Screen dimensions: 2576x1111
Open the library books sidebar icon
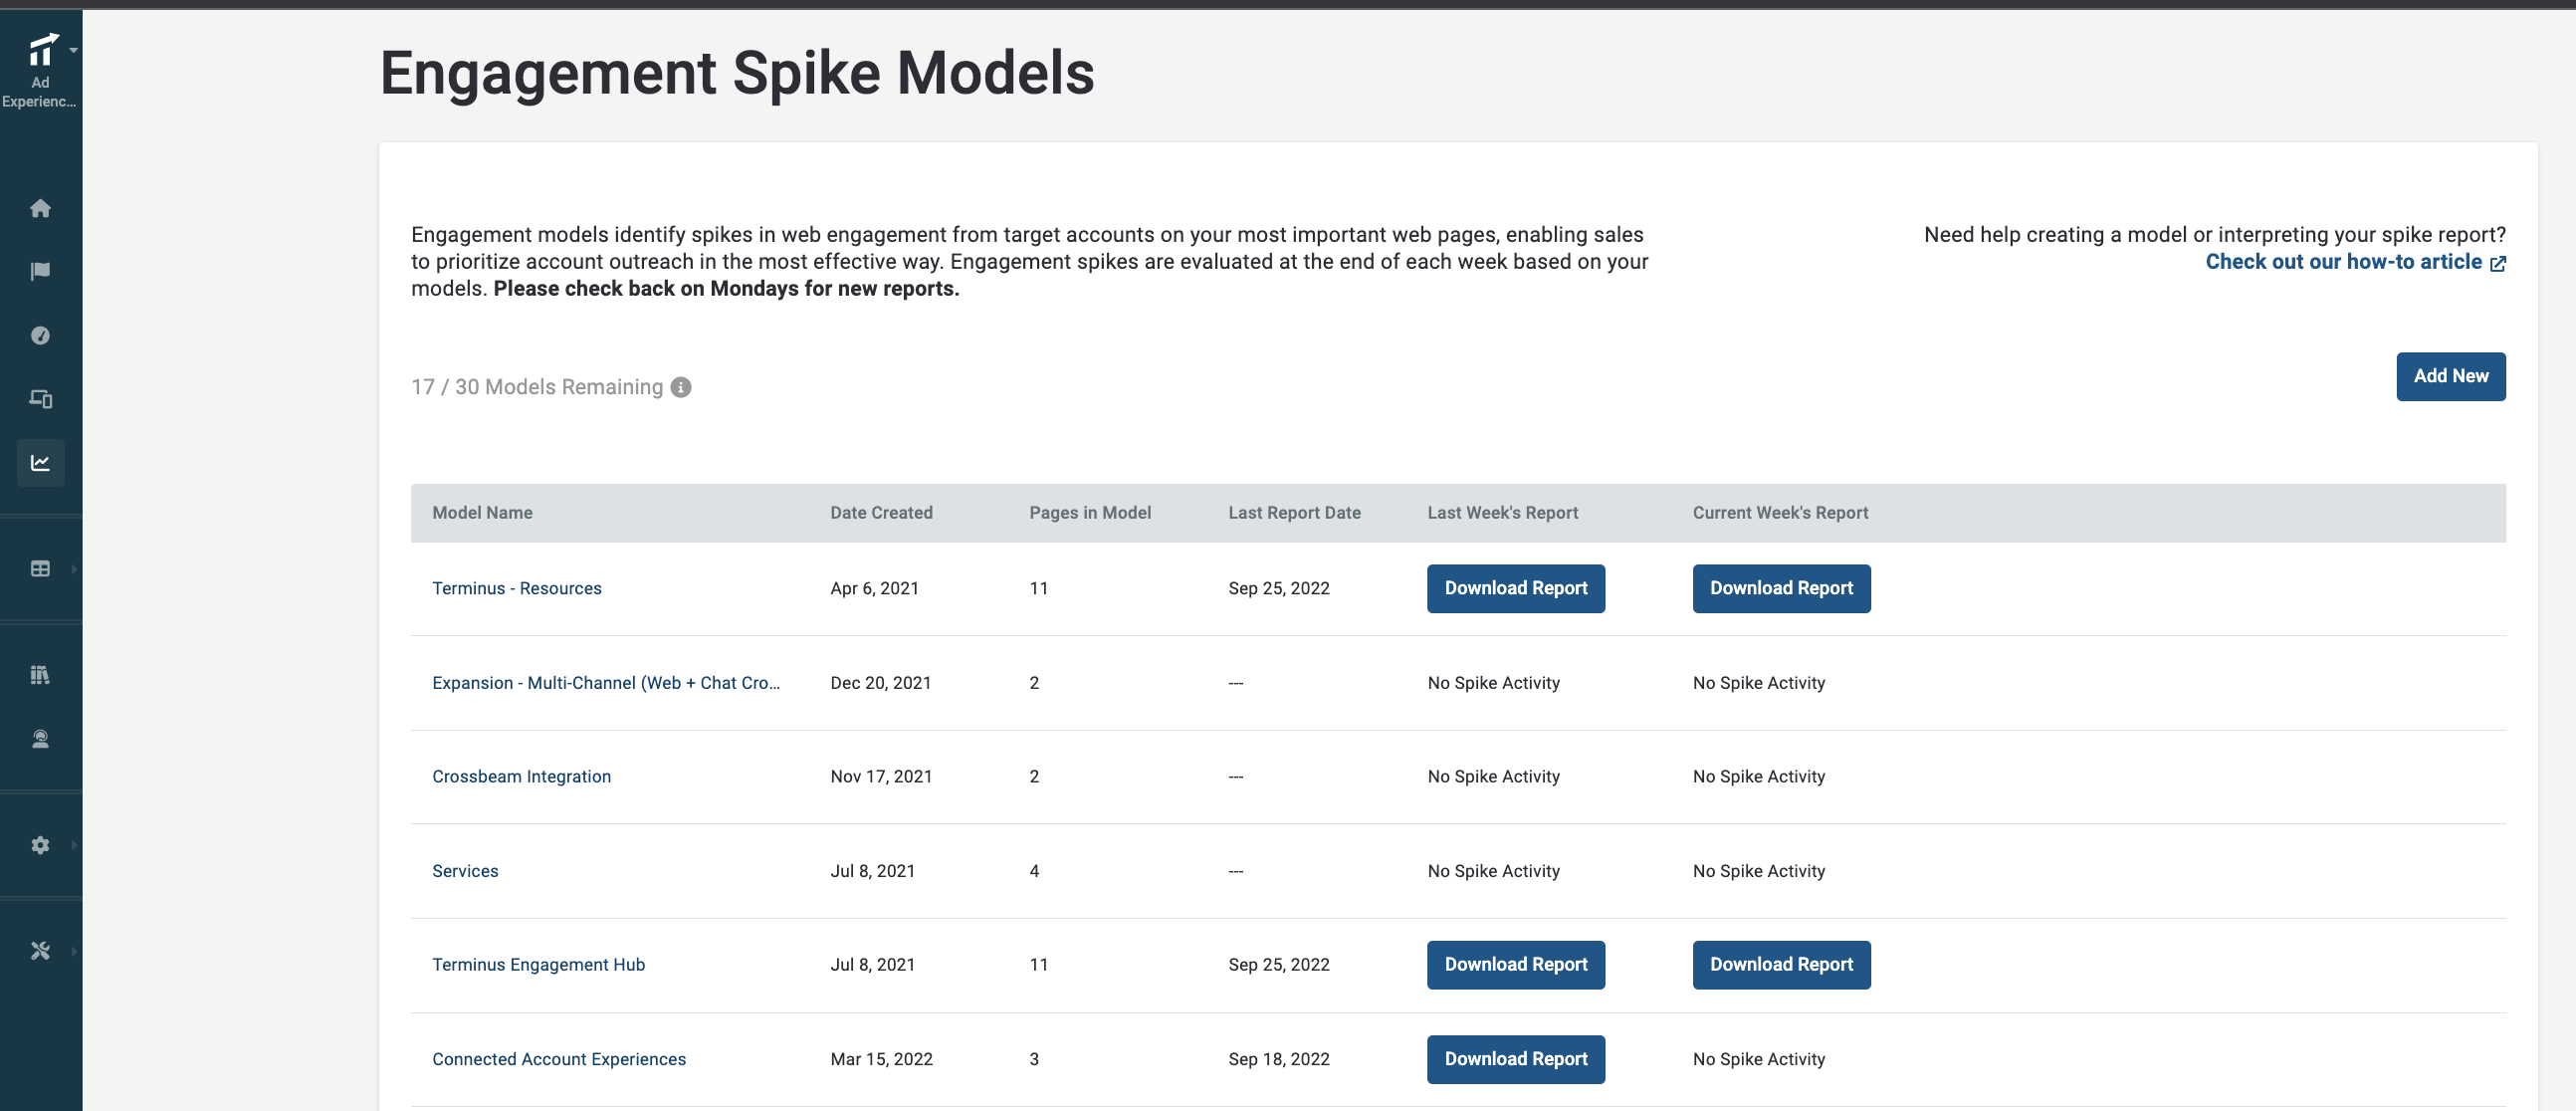tap(40, 675)
